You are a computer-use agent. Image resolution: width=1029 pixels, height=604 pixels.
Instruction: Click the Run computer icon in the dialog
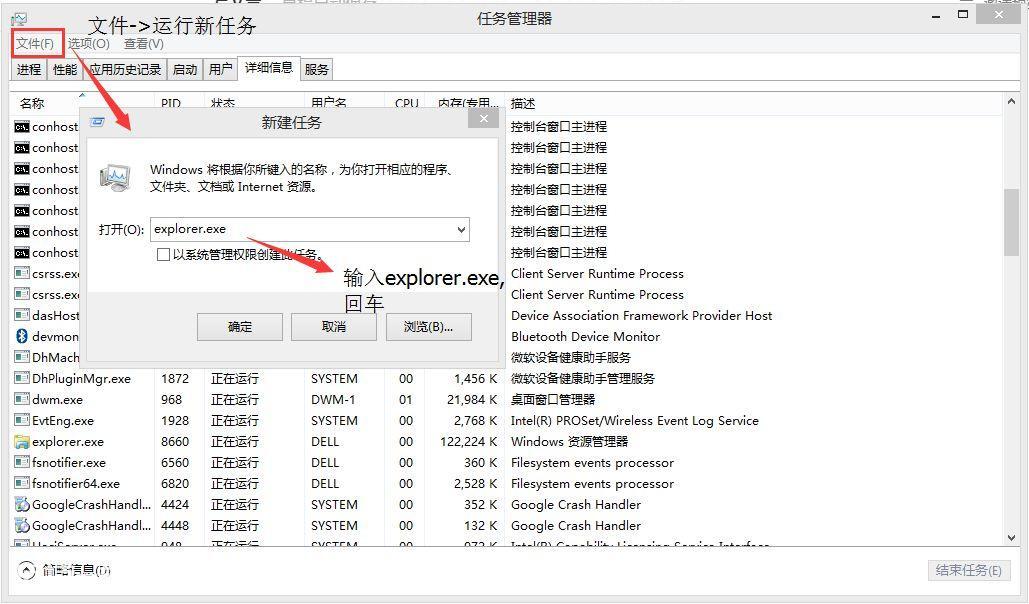(115, 177)
